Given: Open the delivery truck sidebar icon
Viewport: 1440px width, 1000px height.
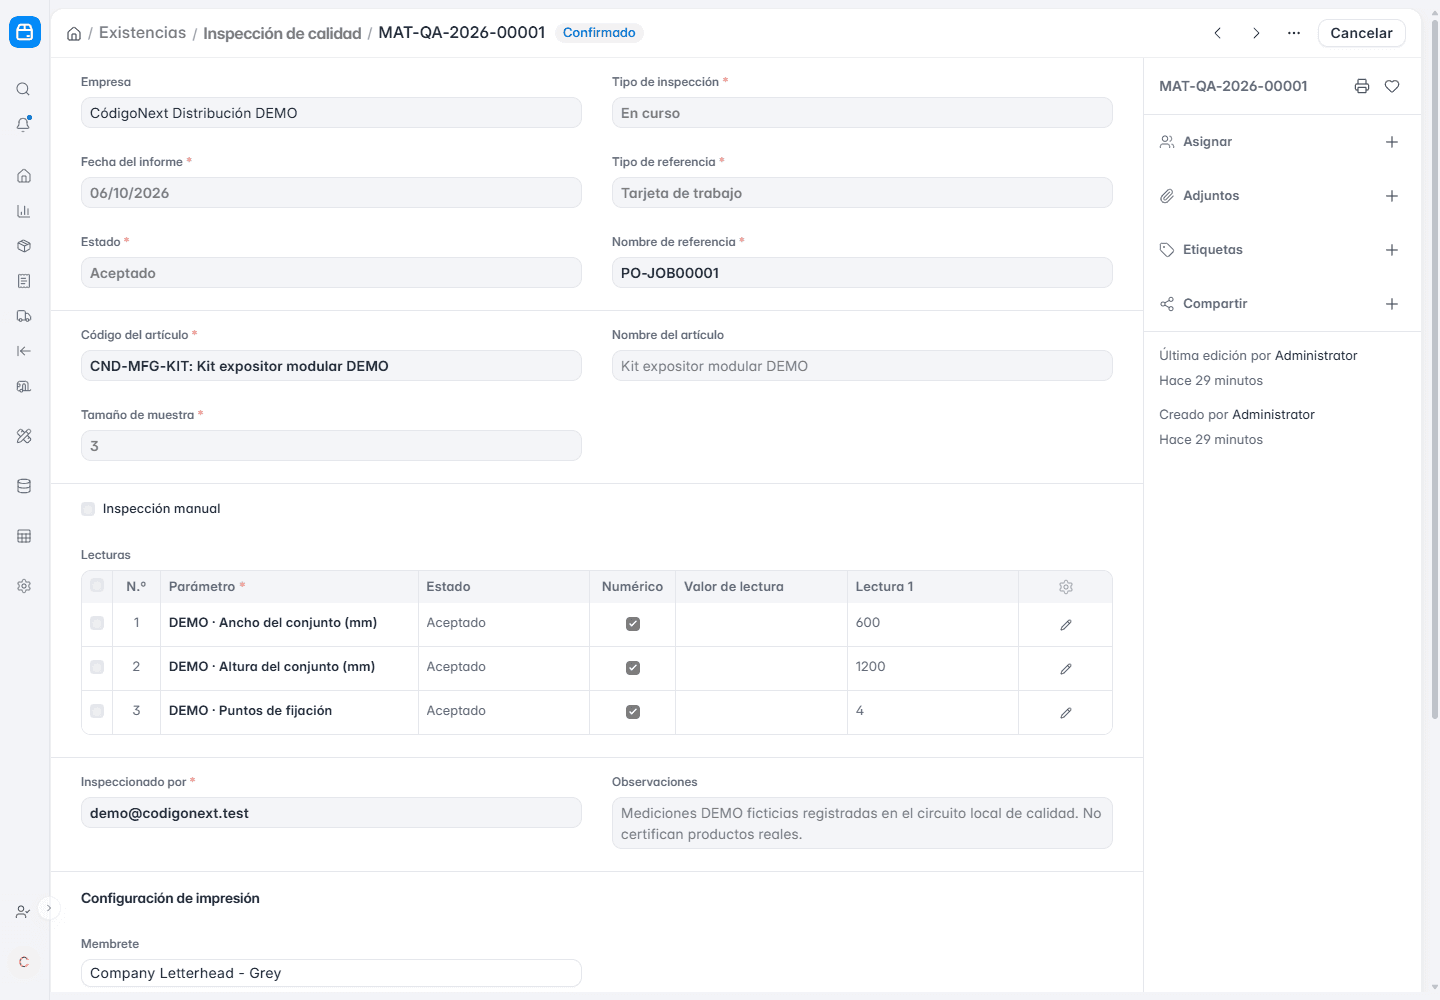Looking at the screenshot, I should tap(24, 316).
